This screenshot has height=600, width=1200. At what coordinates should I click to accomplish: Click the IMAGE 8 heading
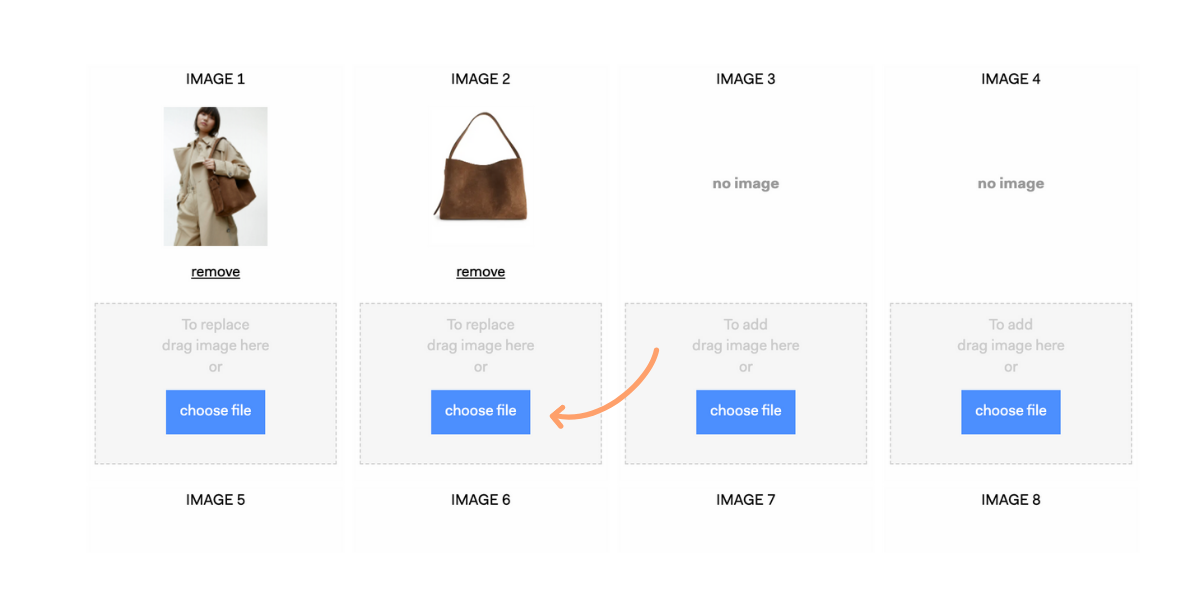[x=1010, y=500]
